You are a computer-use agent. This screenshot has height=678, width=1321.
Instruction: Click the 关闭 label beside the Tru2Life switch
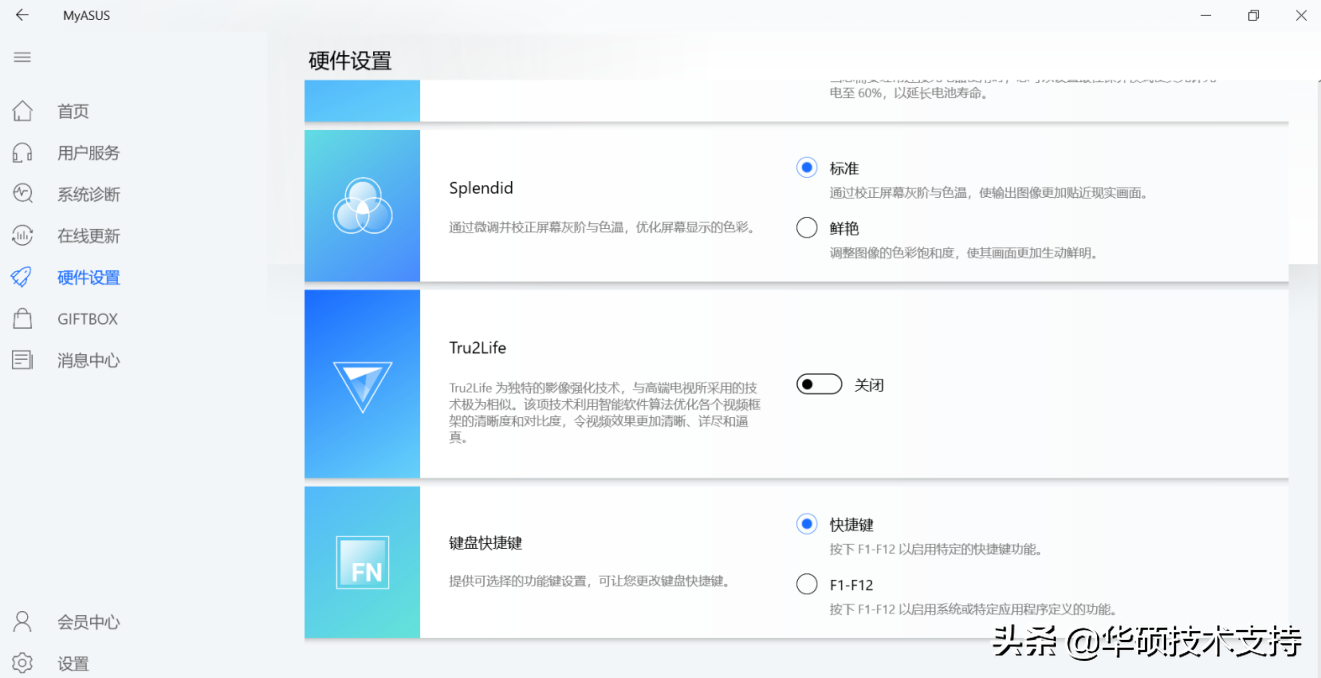(869, 385)
